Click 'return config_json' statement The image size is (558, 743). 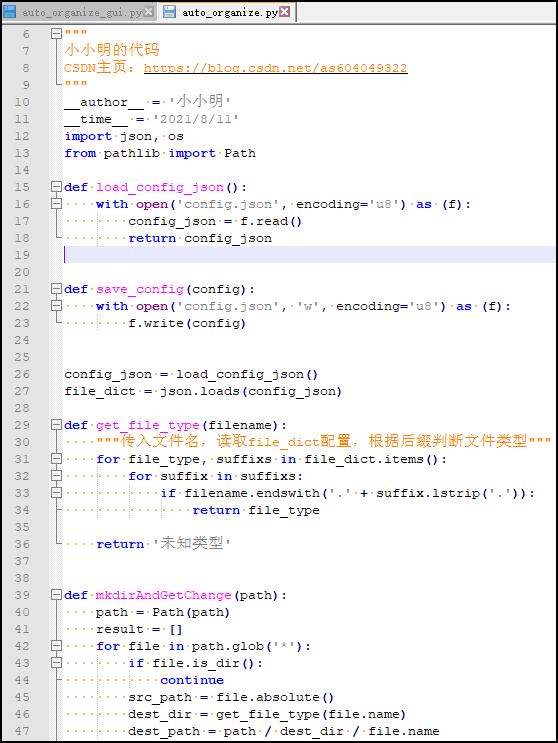200,238
